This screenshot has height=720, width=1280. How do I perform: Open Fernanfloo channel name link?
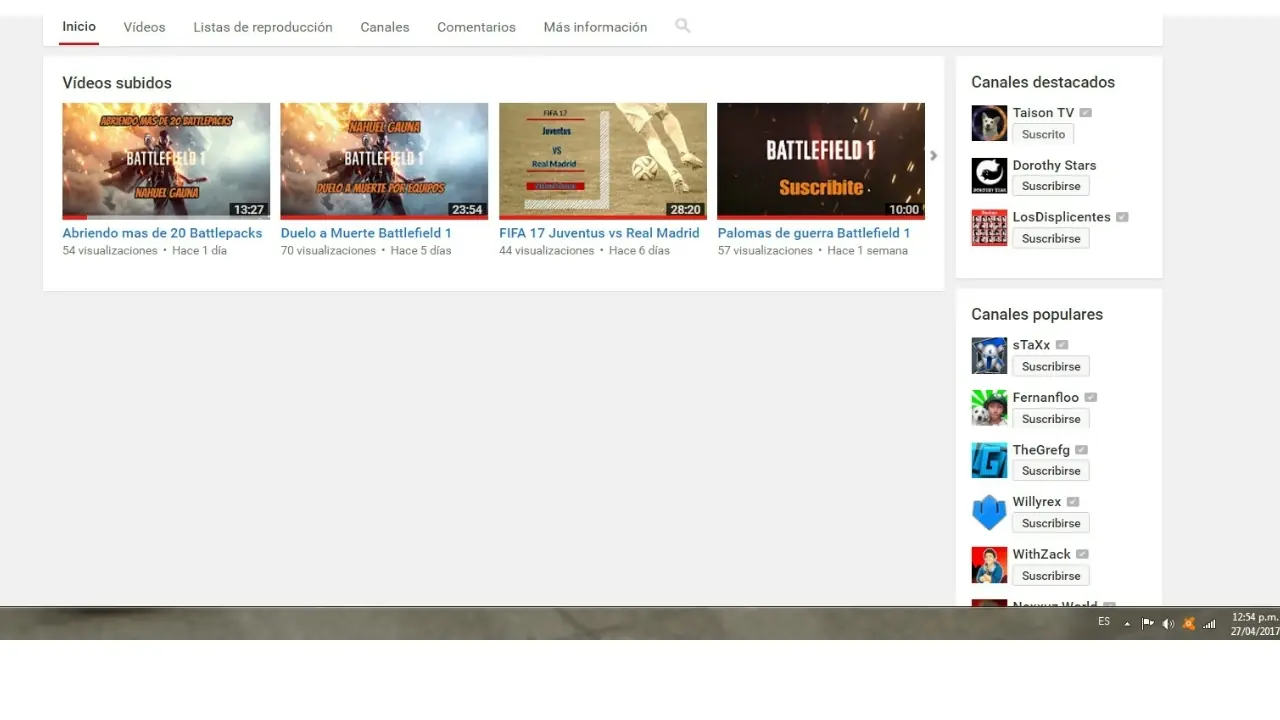[1046, 397]
